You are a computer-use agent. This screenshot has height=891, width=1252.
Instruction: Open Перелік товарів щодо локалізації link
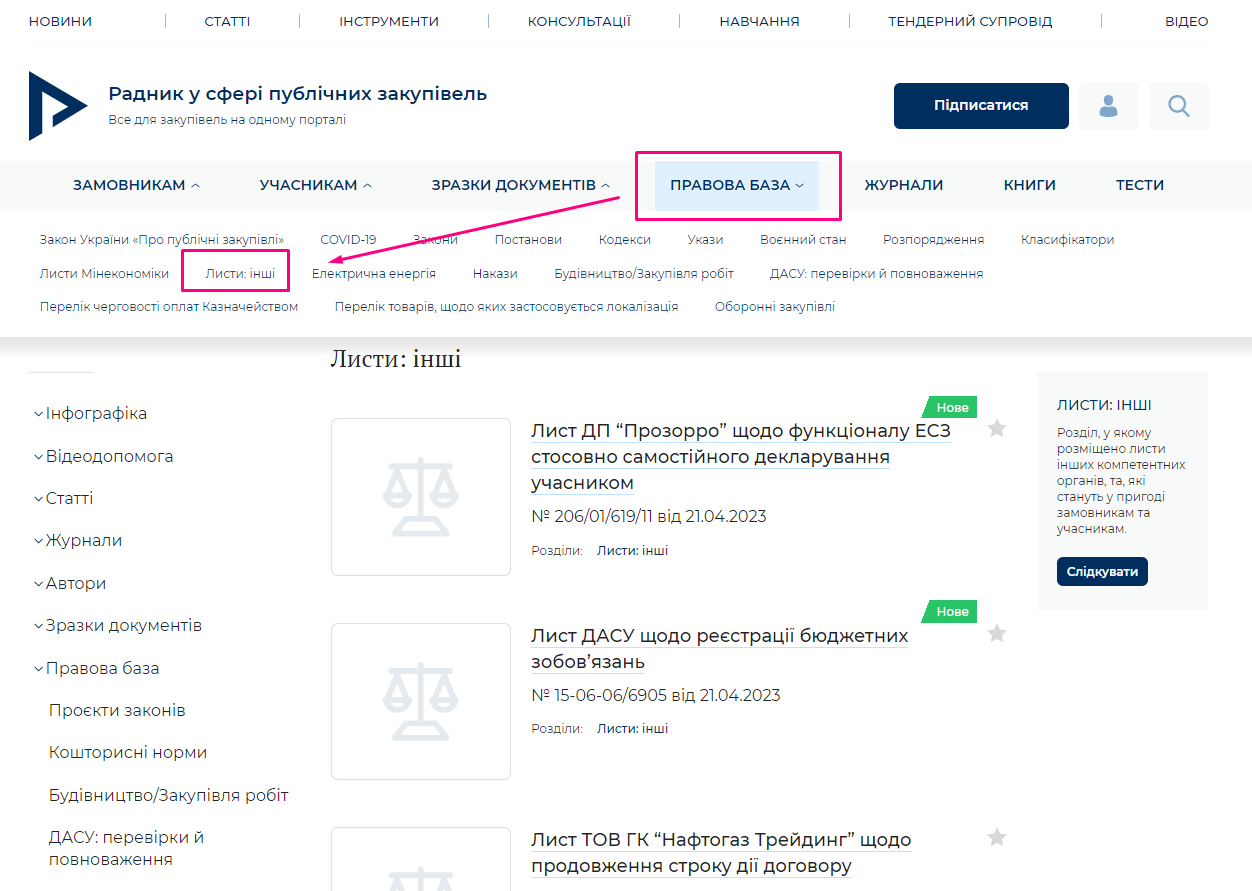coord(506,307)
